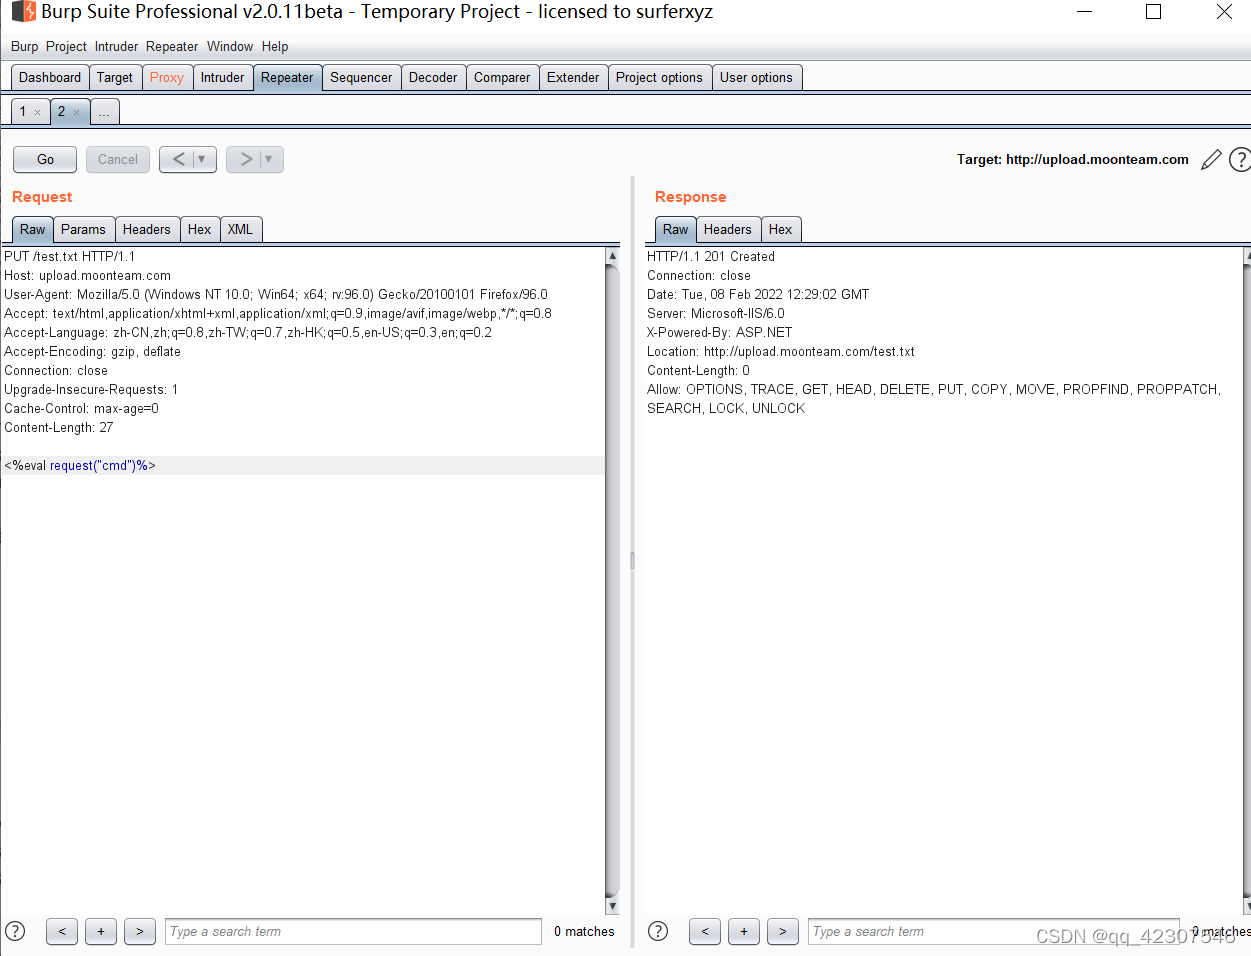This screenshot has width=1251, height=956.
Task: Select the Repeater tool tab
Action: pos(287,77)
